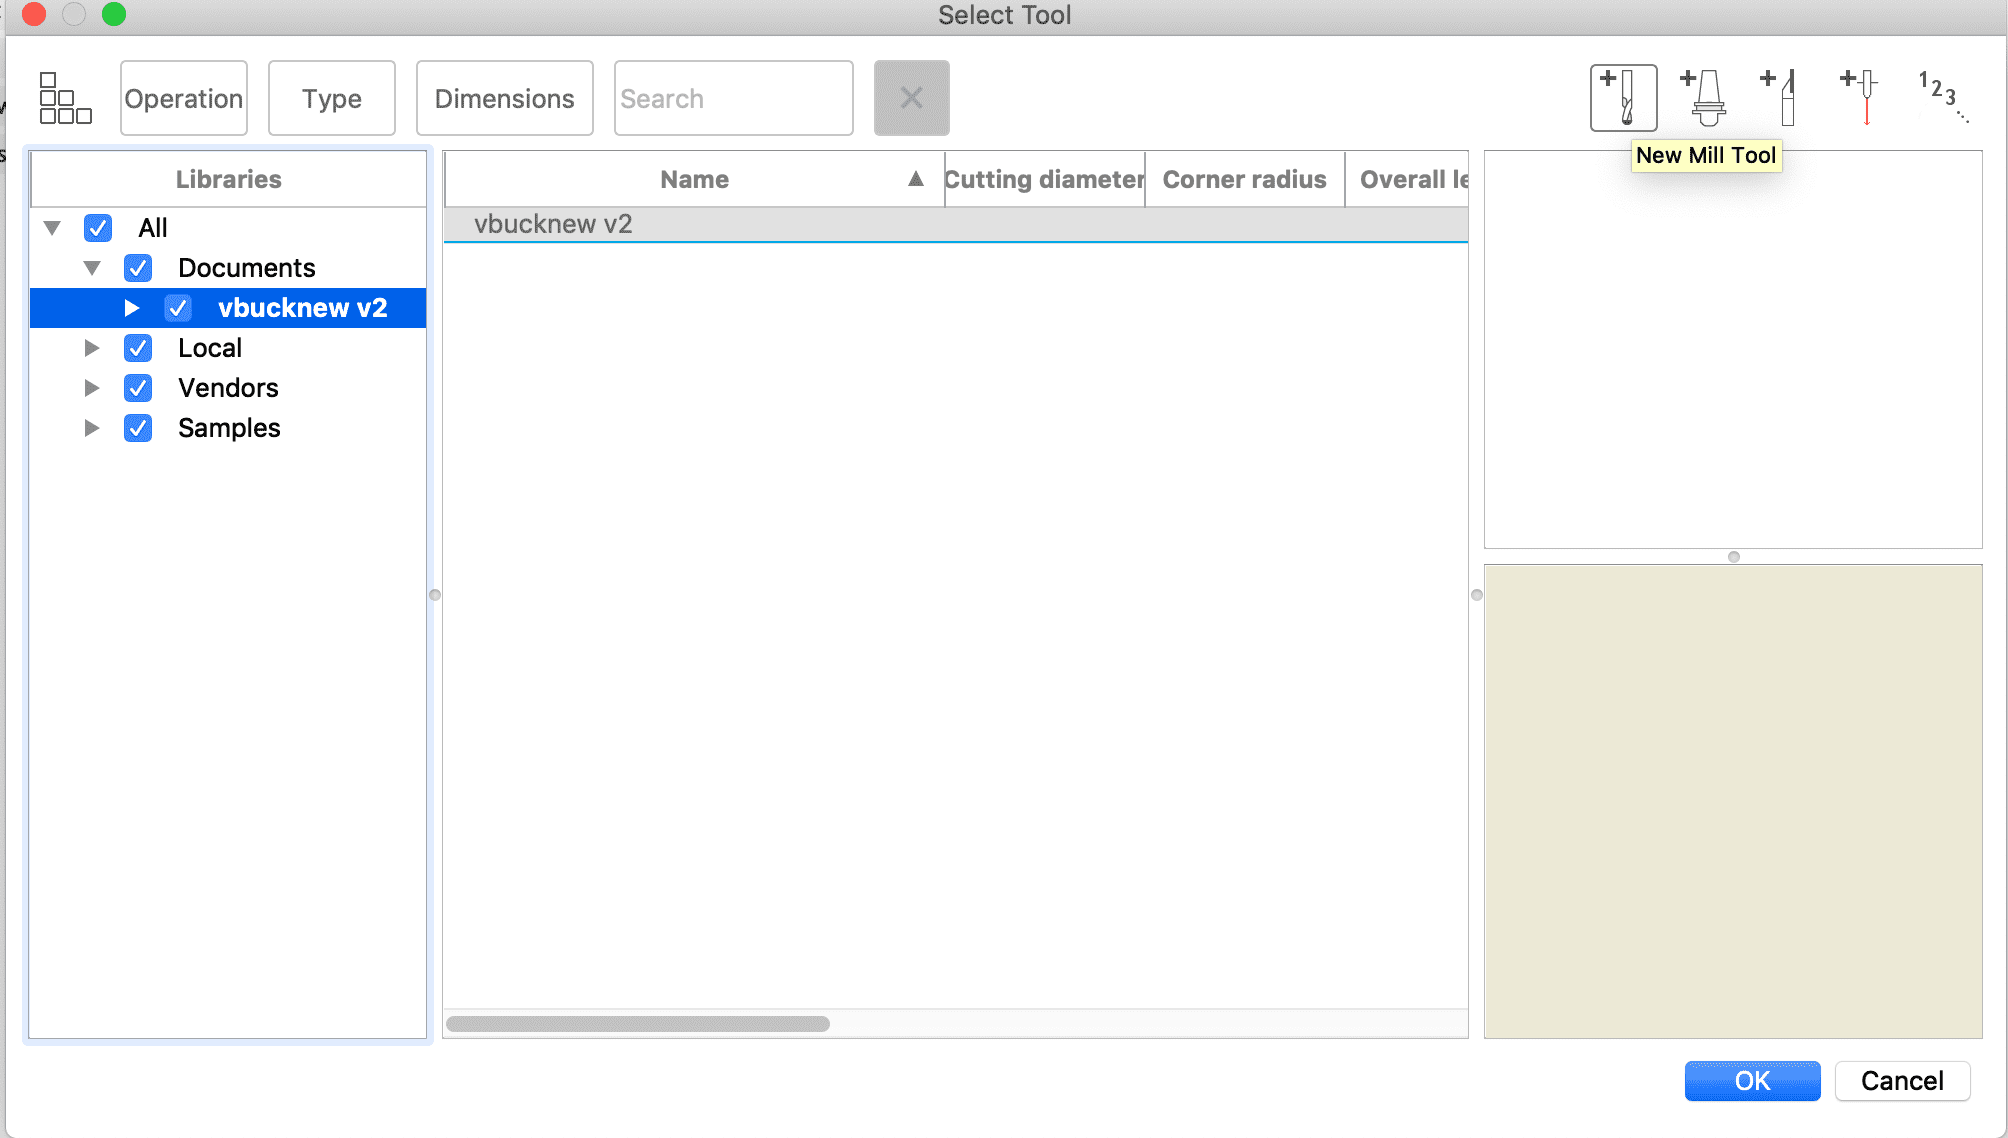Expand the vbucknew v2 library node
The width and height of the screenshot is (2008, 1138).
131,308
